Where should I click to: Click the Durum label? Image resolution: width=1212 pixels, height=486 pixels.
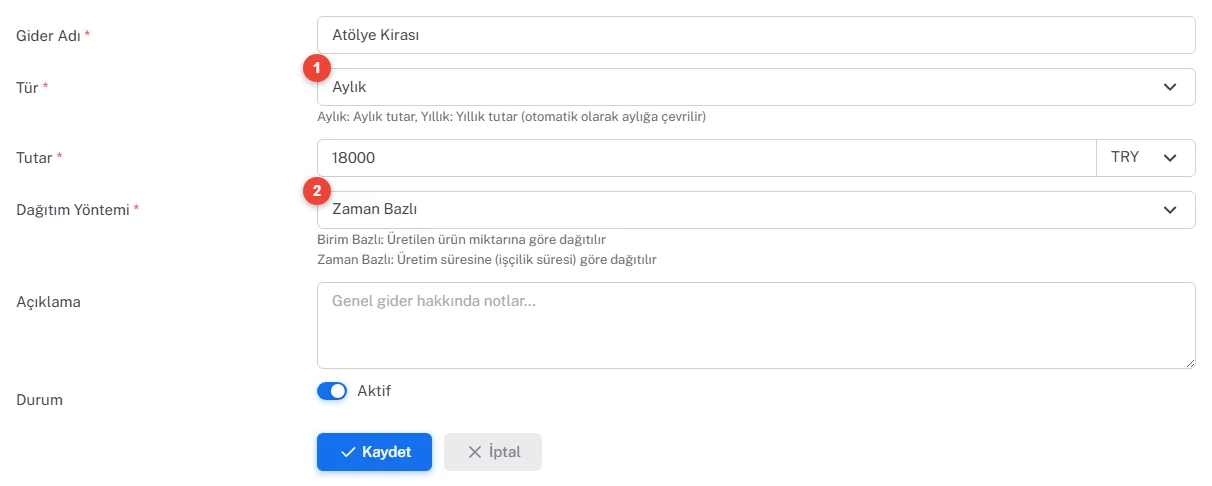39,400
